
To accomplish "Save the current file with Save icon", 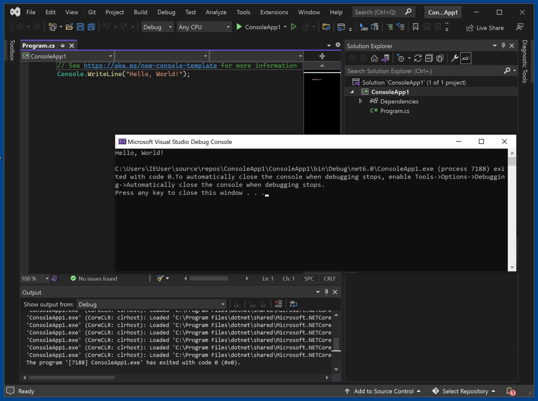I will [x=80, y=27].
